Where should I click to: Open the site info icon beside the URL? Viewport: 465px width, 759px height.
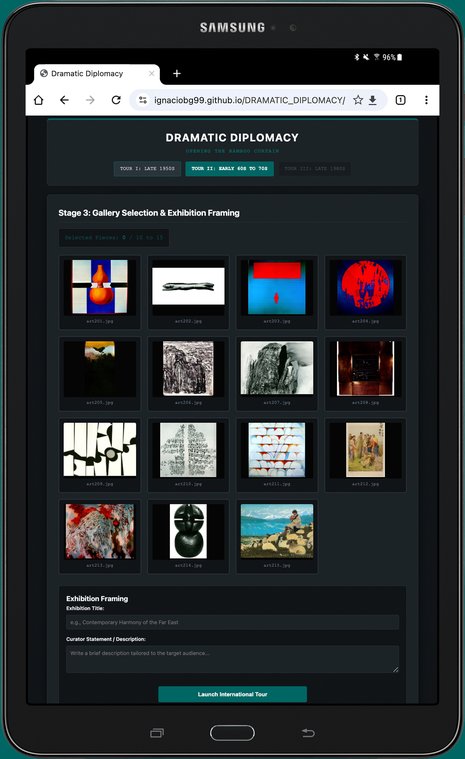(x=143, y=100)
